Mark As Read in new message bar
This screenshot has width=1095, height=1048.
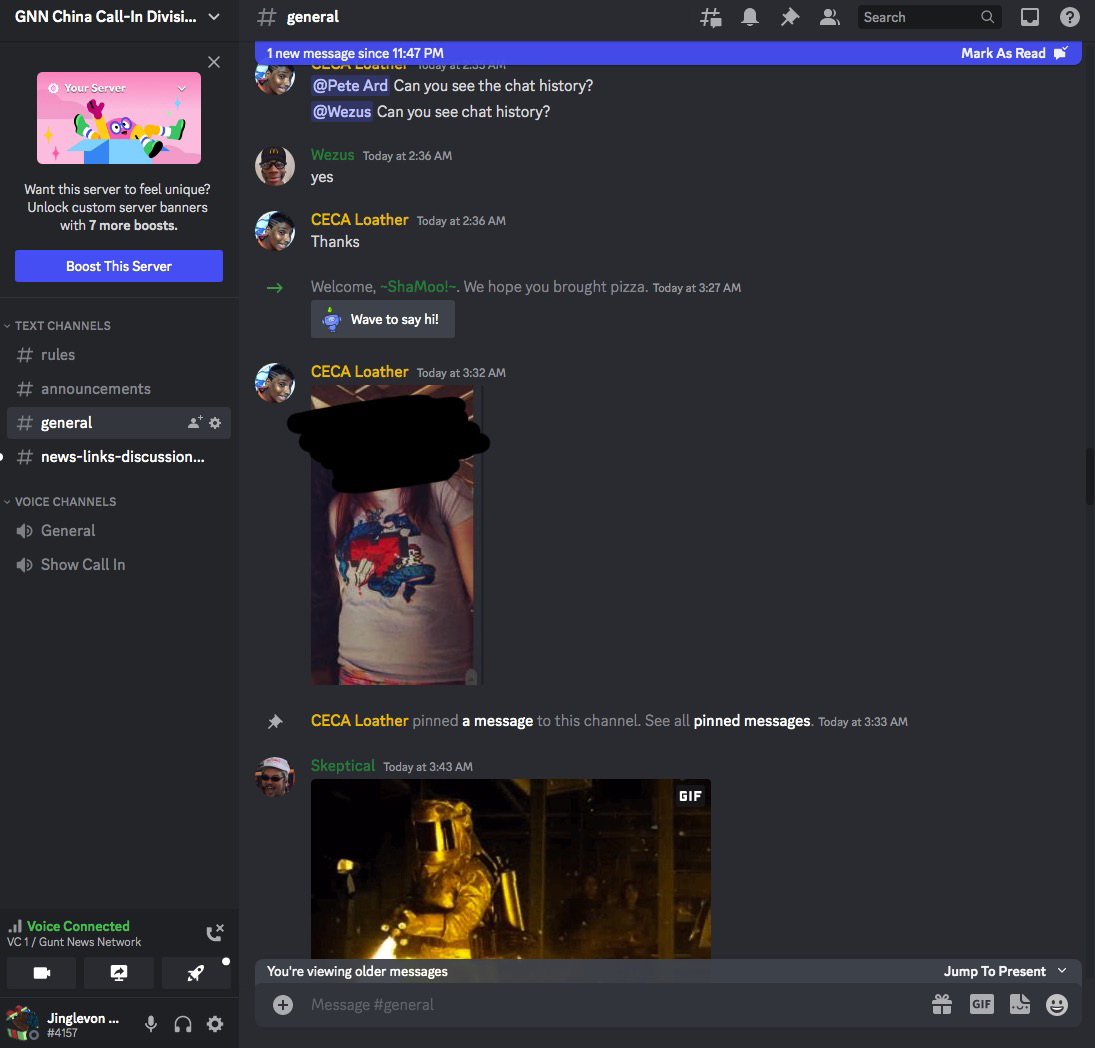click(x=1013, y=53)
